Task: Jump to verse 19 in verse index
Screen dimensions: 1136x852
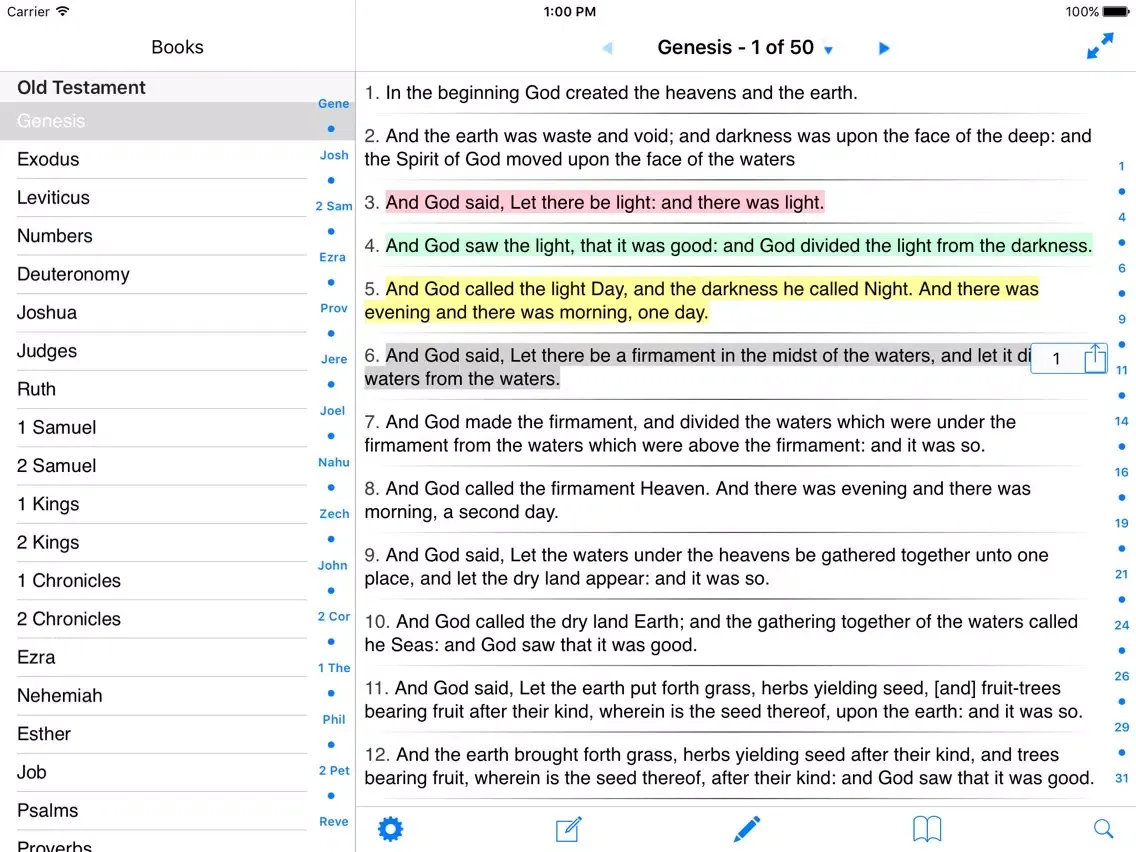Action: [1122, 523]
